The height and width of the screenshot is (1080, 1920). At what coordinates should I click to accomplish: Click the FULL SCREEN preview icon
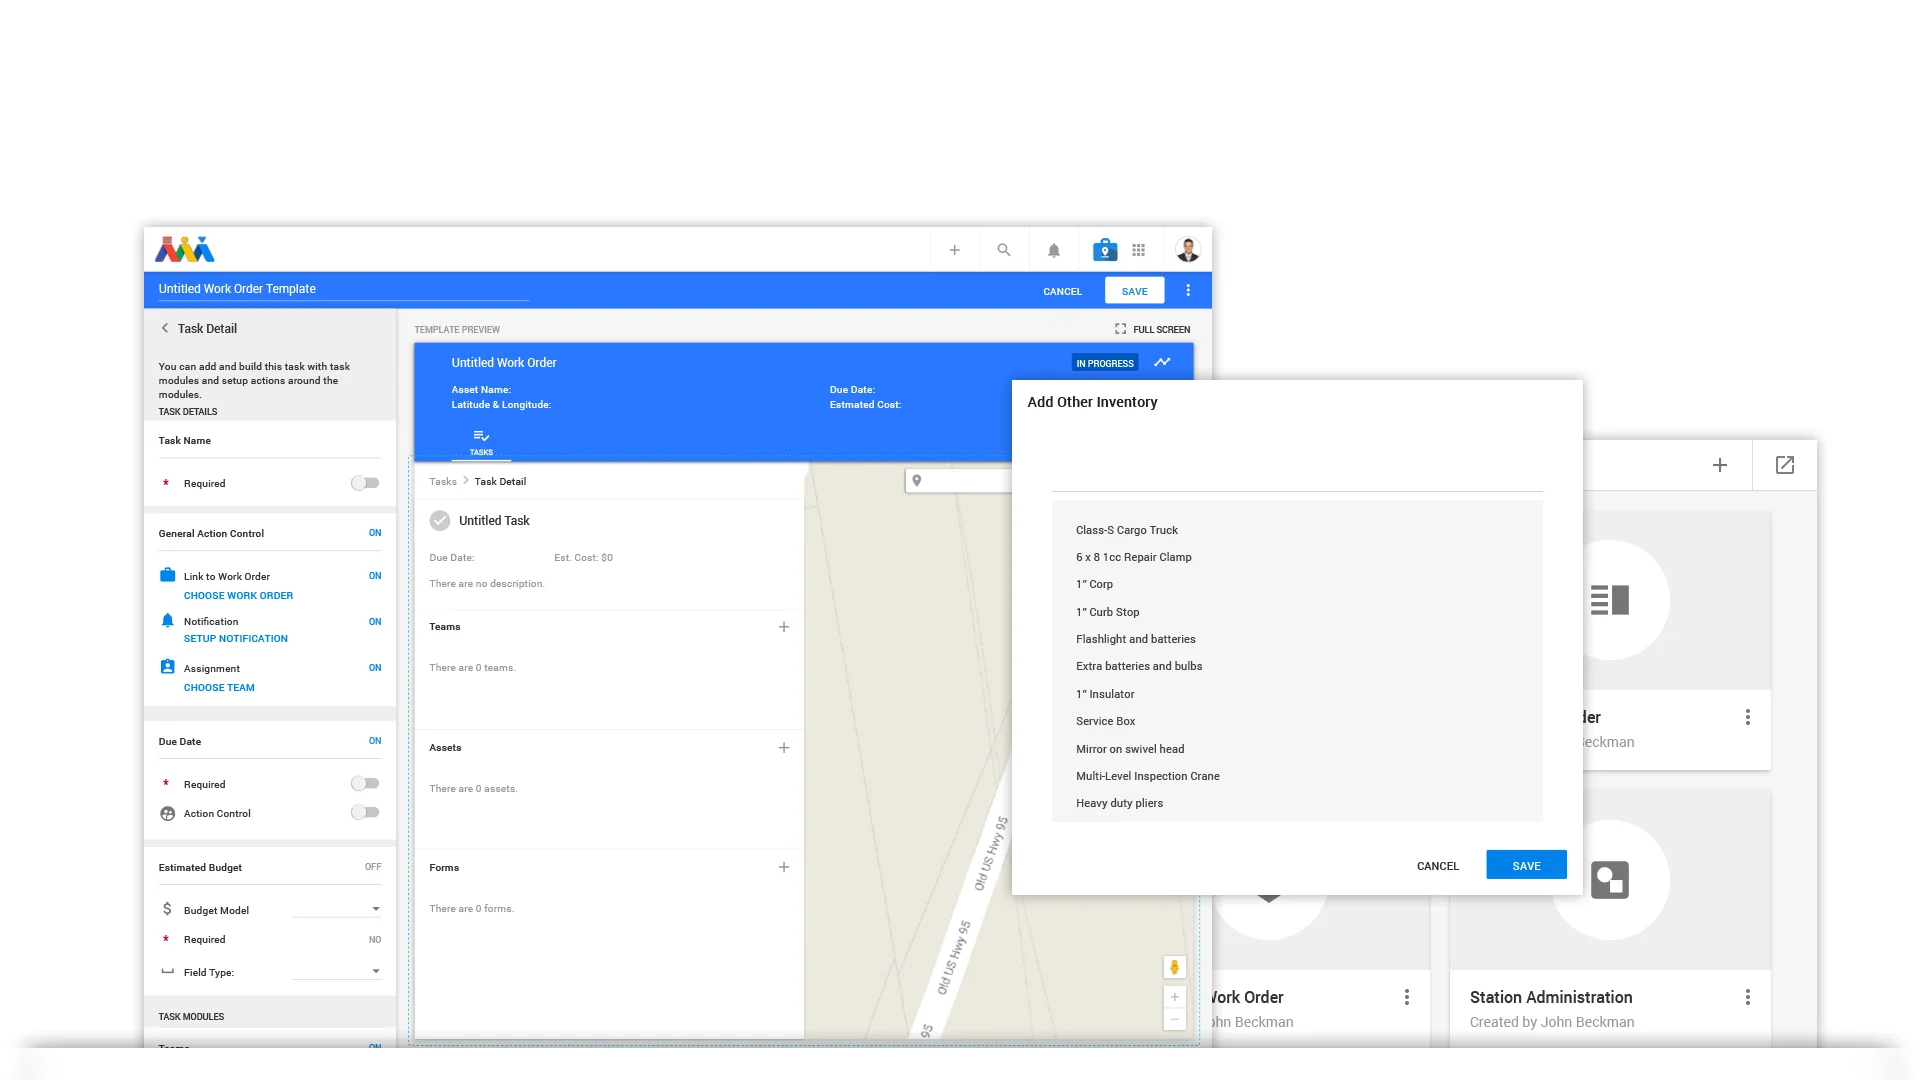tap(1120, 329)
